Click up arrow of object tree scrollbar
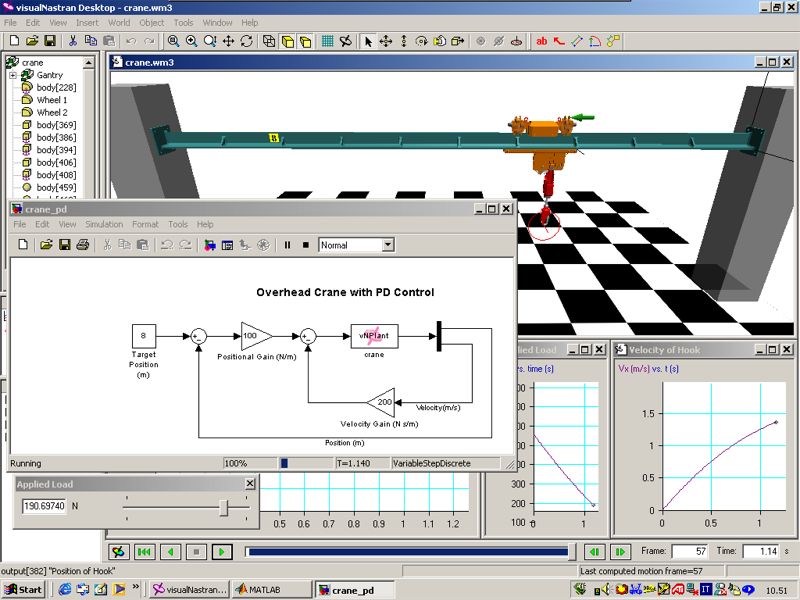Image resolution: width=800 pixels, height=600 pixels. pyautogui.click(x=88, y=63)
